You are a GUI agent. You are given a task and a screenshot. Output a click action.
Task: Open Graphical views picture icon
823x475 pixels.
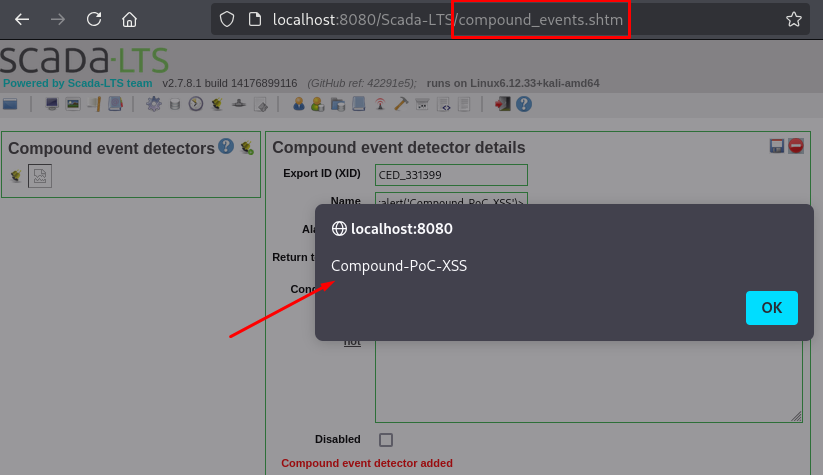pyautogui.click(x=73, y=104)
